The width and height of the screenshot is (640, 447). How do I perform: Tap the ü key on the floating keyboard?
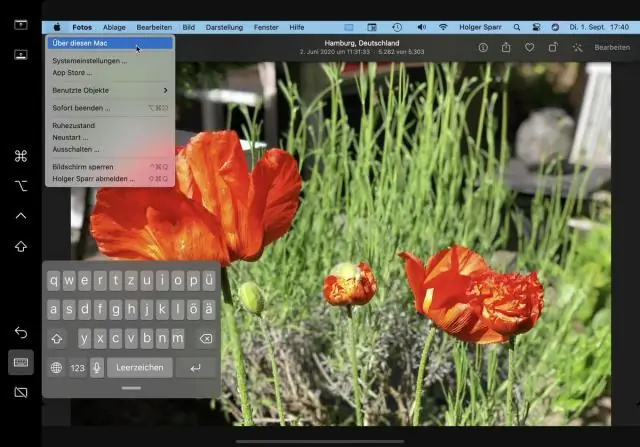(209, 280)
